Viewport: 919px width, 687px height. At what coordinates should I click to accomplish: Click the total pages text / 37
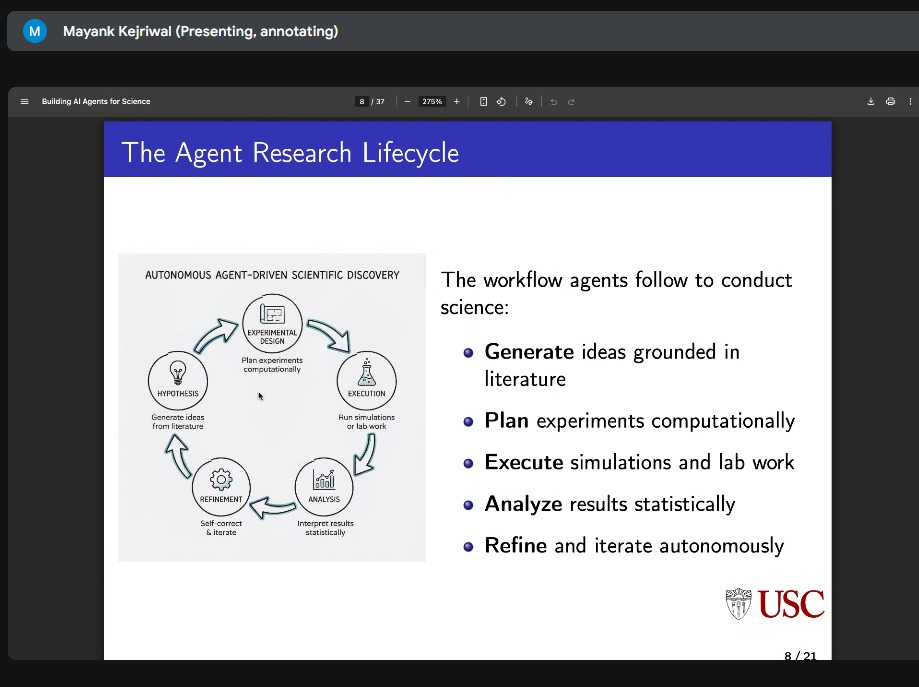pos(378,101)
